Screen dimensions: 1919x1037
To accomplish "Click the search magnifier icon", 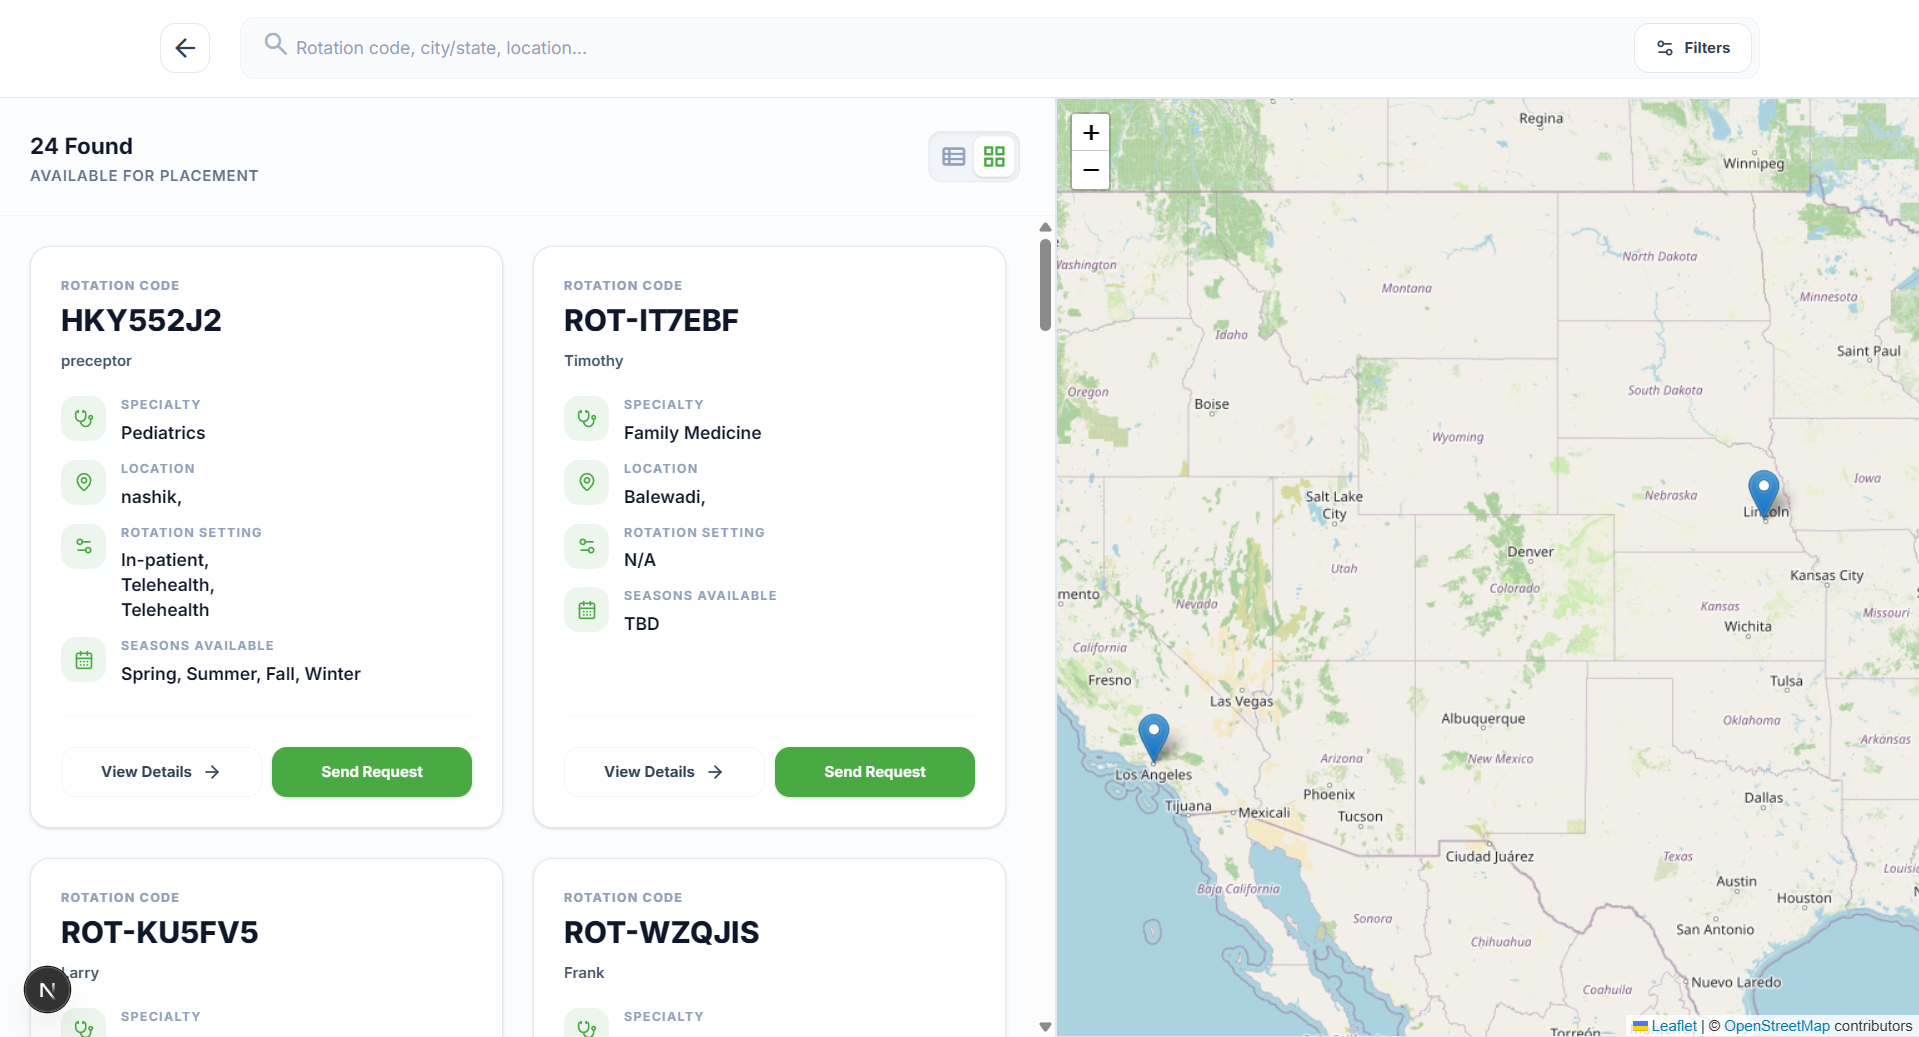I will click(x=275, y=44).
